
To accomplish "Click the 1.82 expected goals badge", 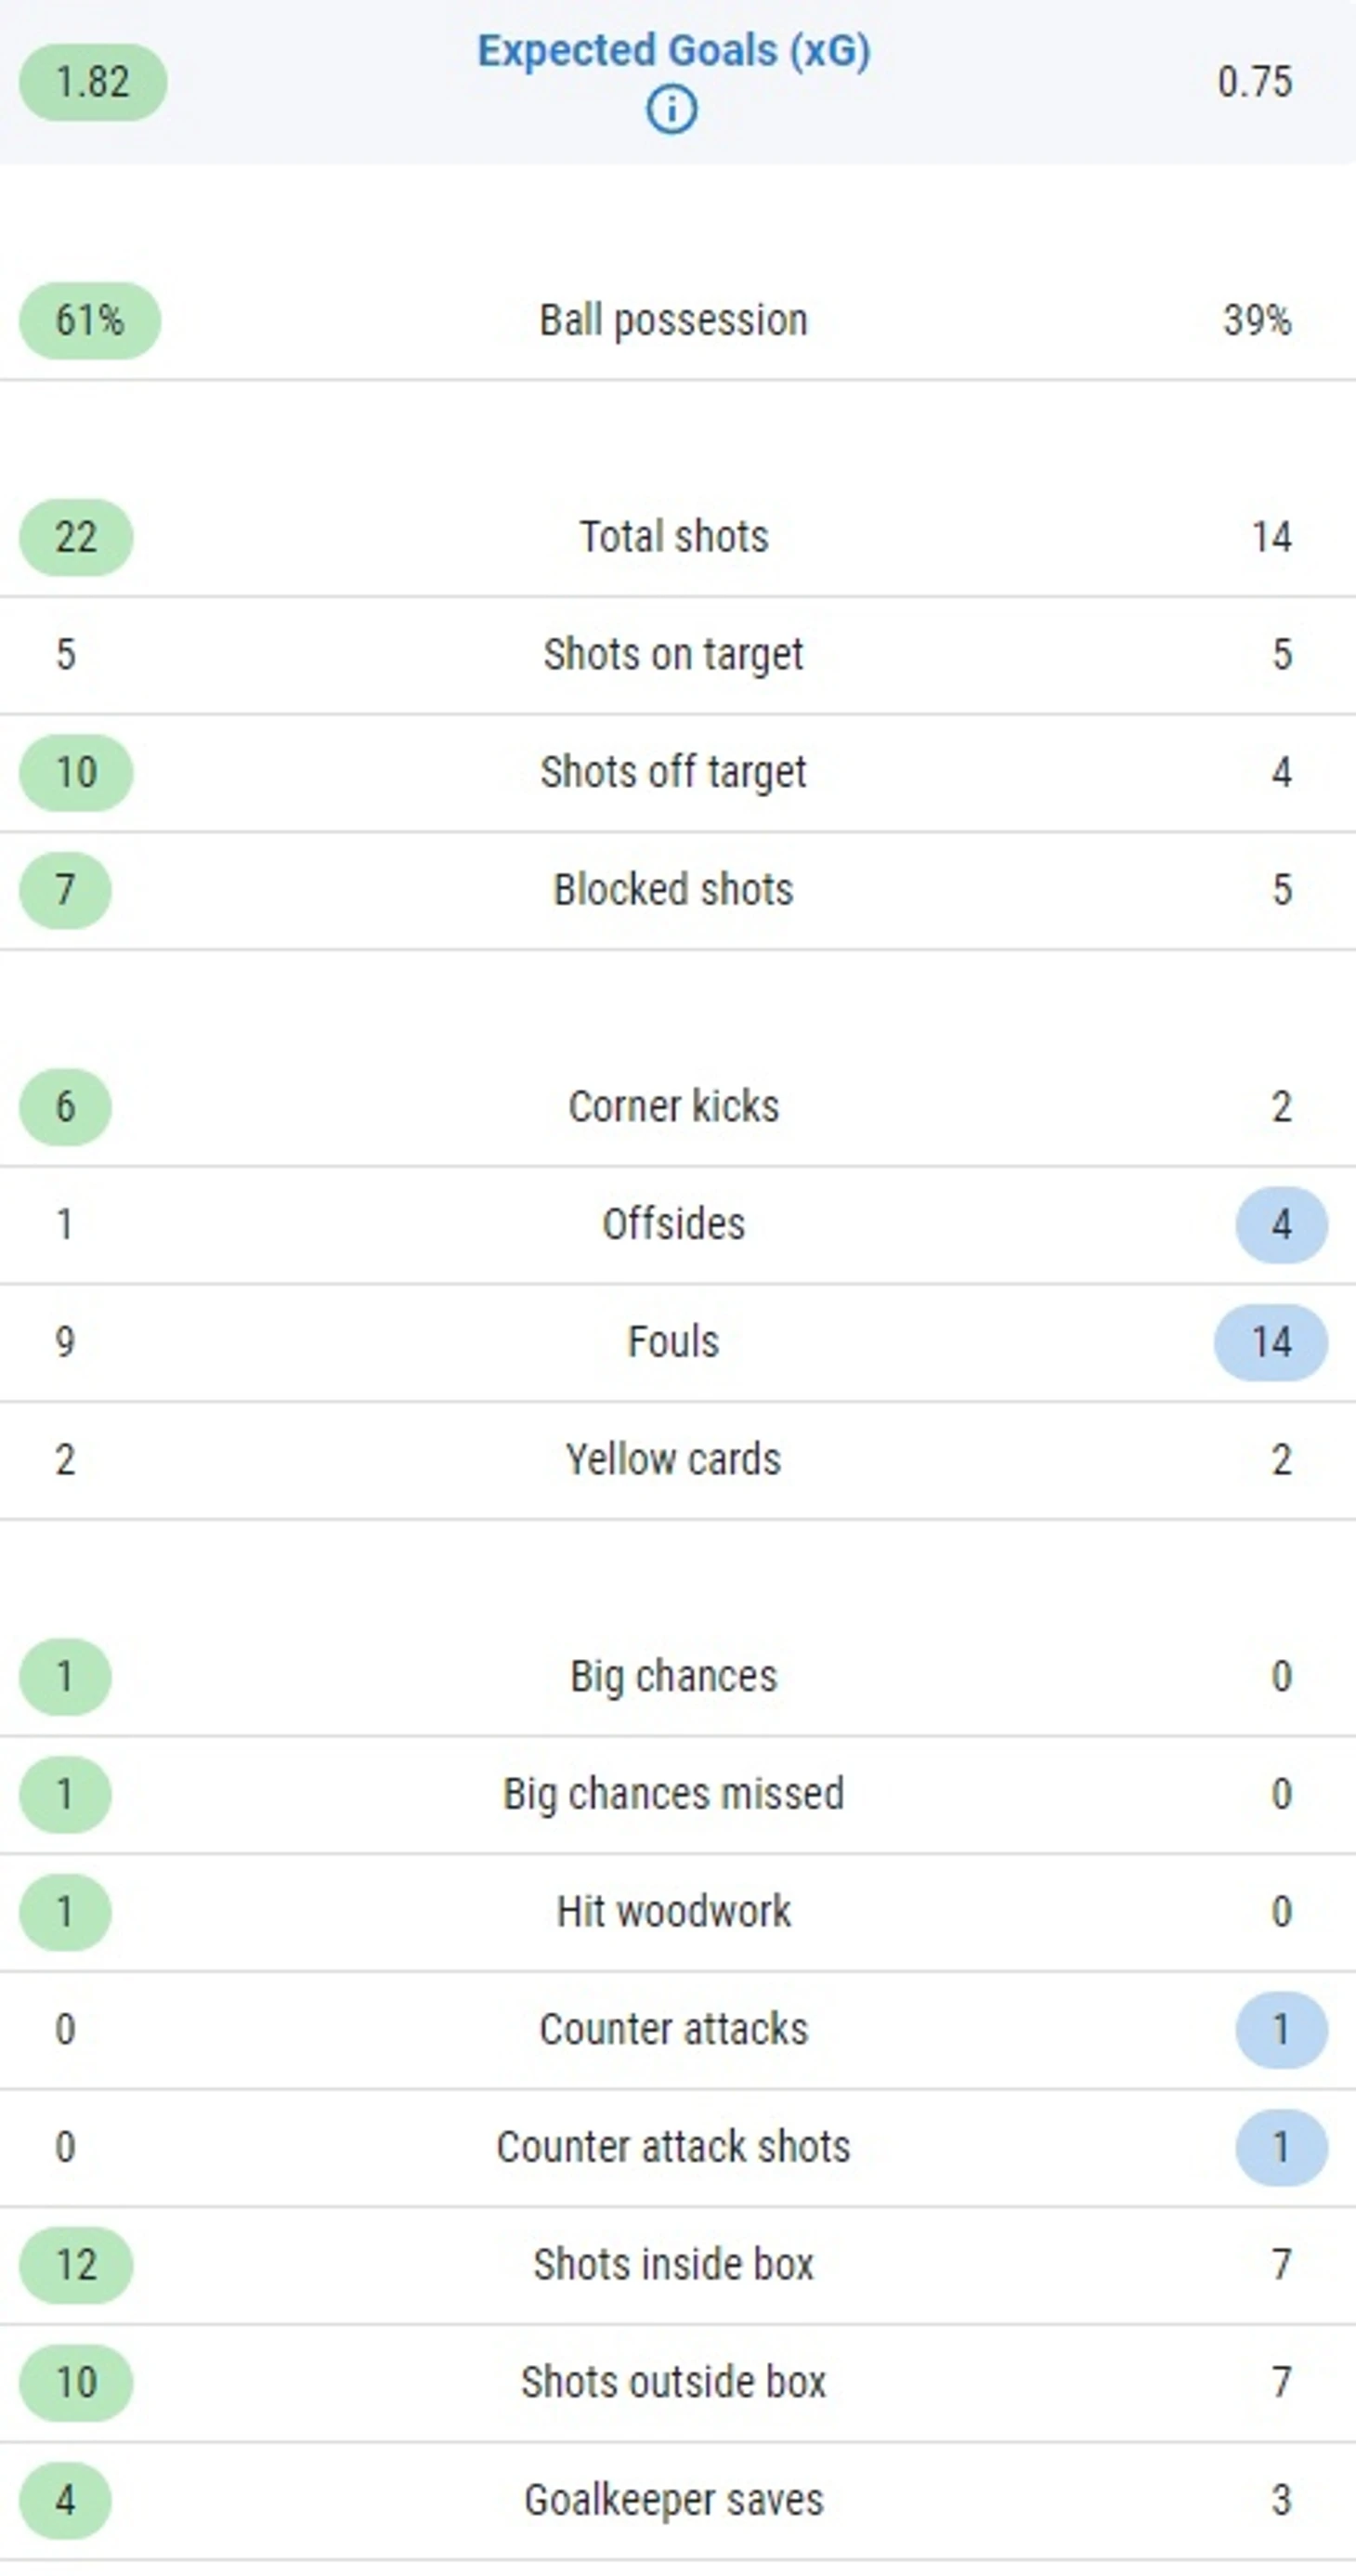I will pyautogui.click(x=93, y=82).
